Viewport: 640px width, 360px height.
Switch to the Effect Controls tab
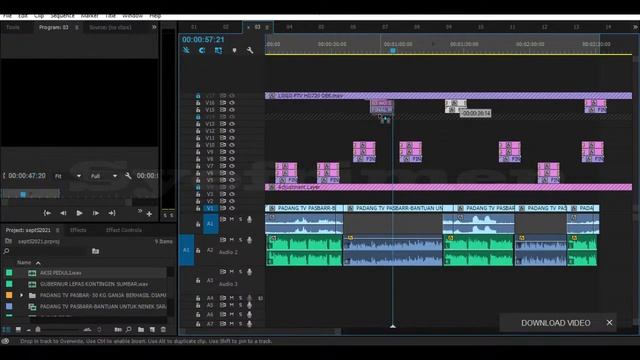(x=124, y=230)
